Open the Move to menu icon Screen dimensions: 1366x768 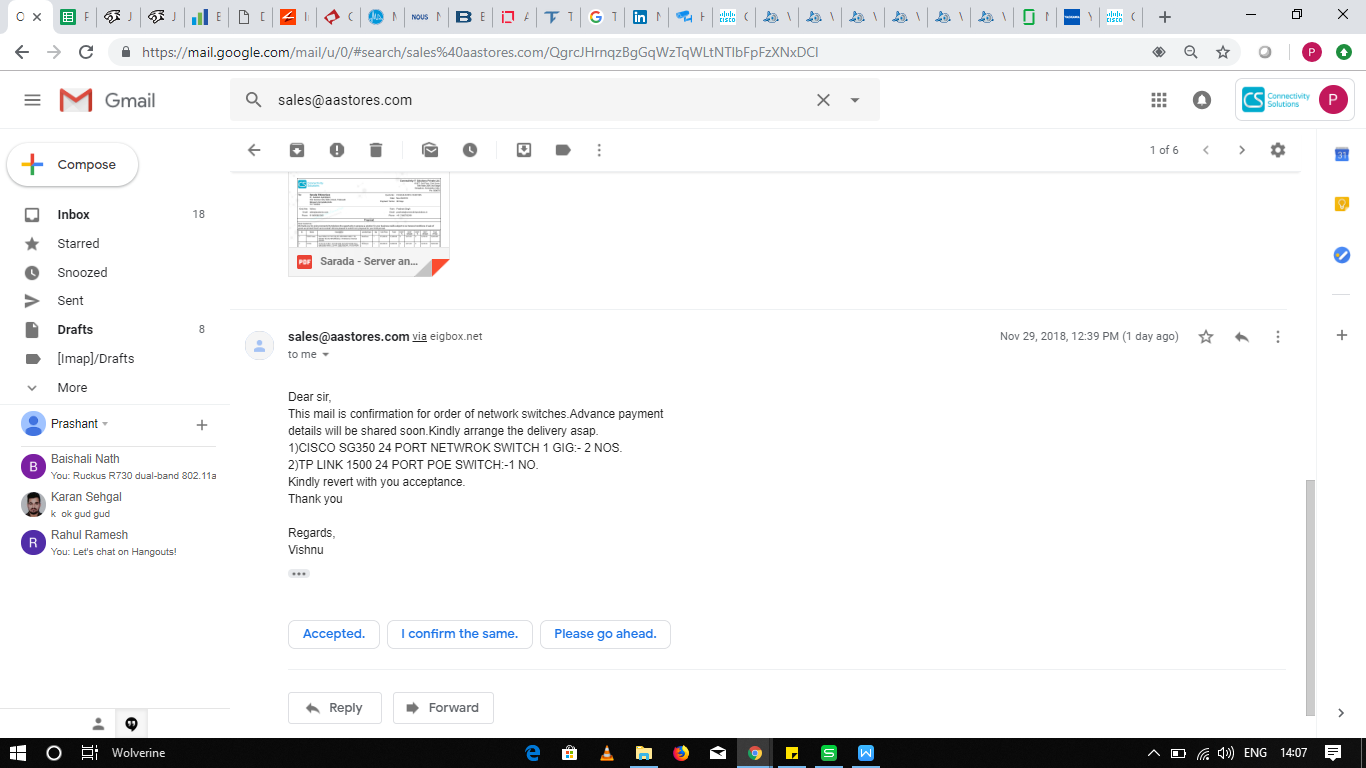[x=524, y=150]
